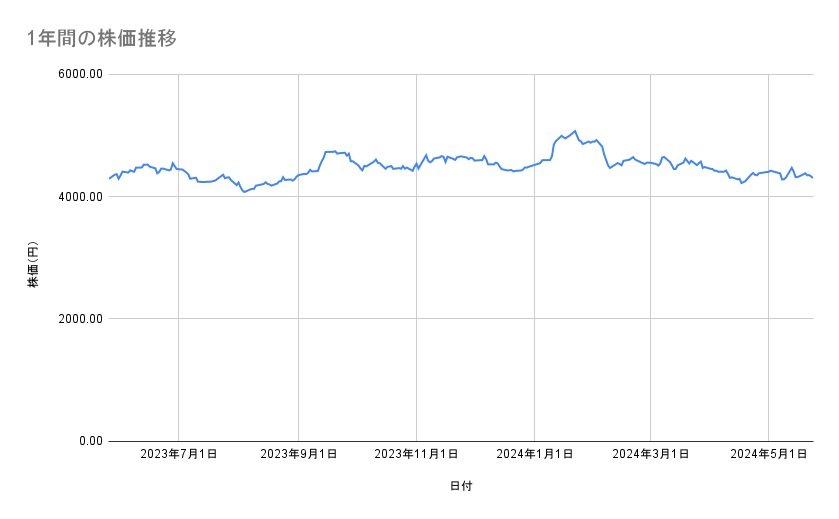Image resolution: width=839 pixels, height=519 pixels.
Task: Click the line's plateau just after 2023年9月1日
Action: (x=331, y=152)
